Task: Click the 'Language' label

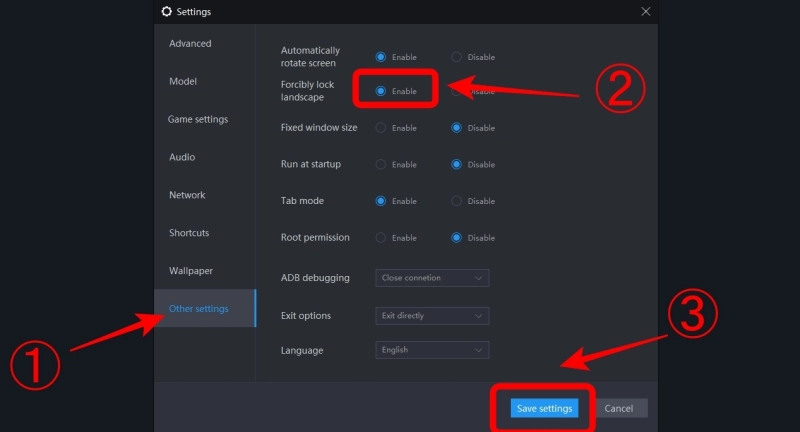Action: [x=302, y=350]
